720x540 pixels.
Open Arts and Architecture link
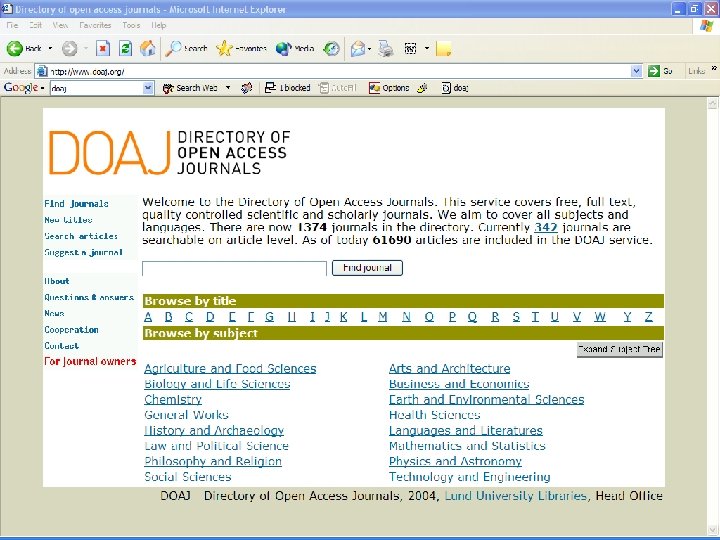[450, 368]
